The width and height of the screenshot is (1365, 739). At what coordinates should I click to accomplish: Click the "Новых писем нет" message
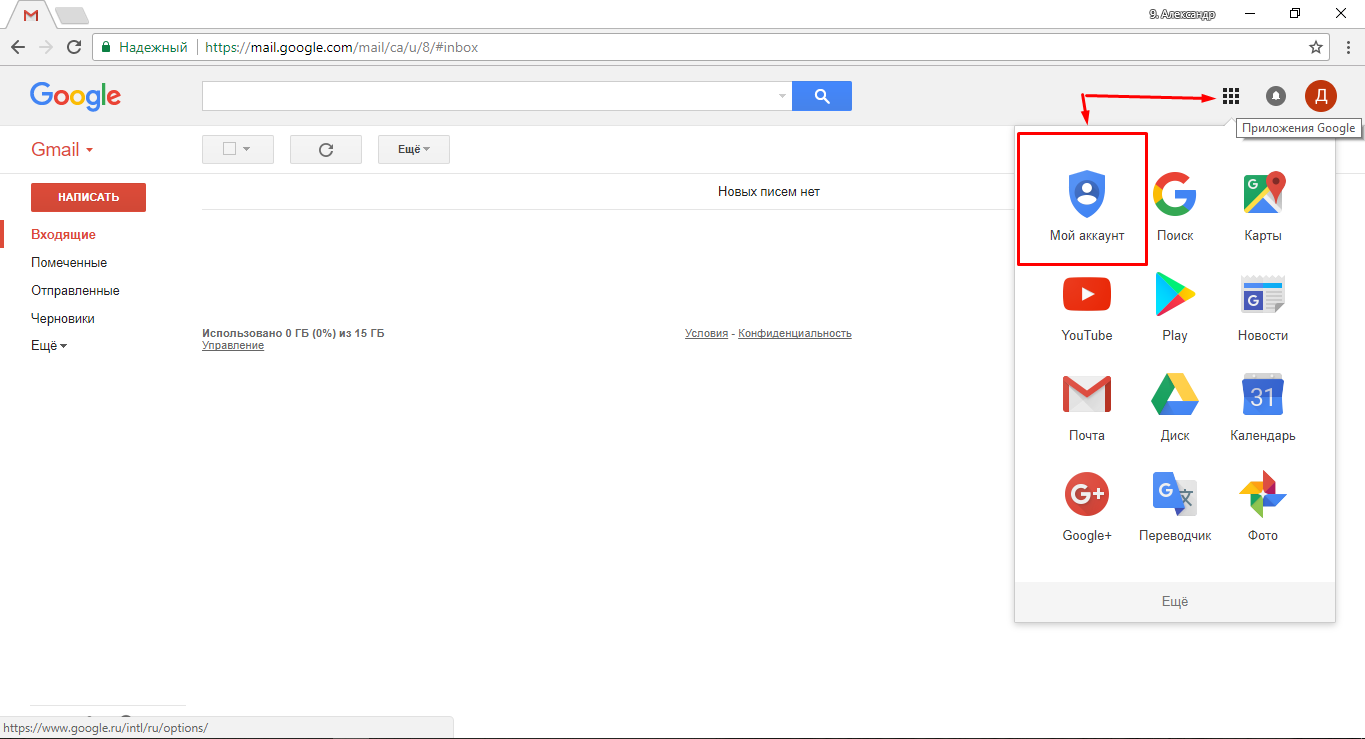coord(769,191)
